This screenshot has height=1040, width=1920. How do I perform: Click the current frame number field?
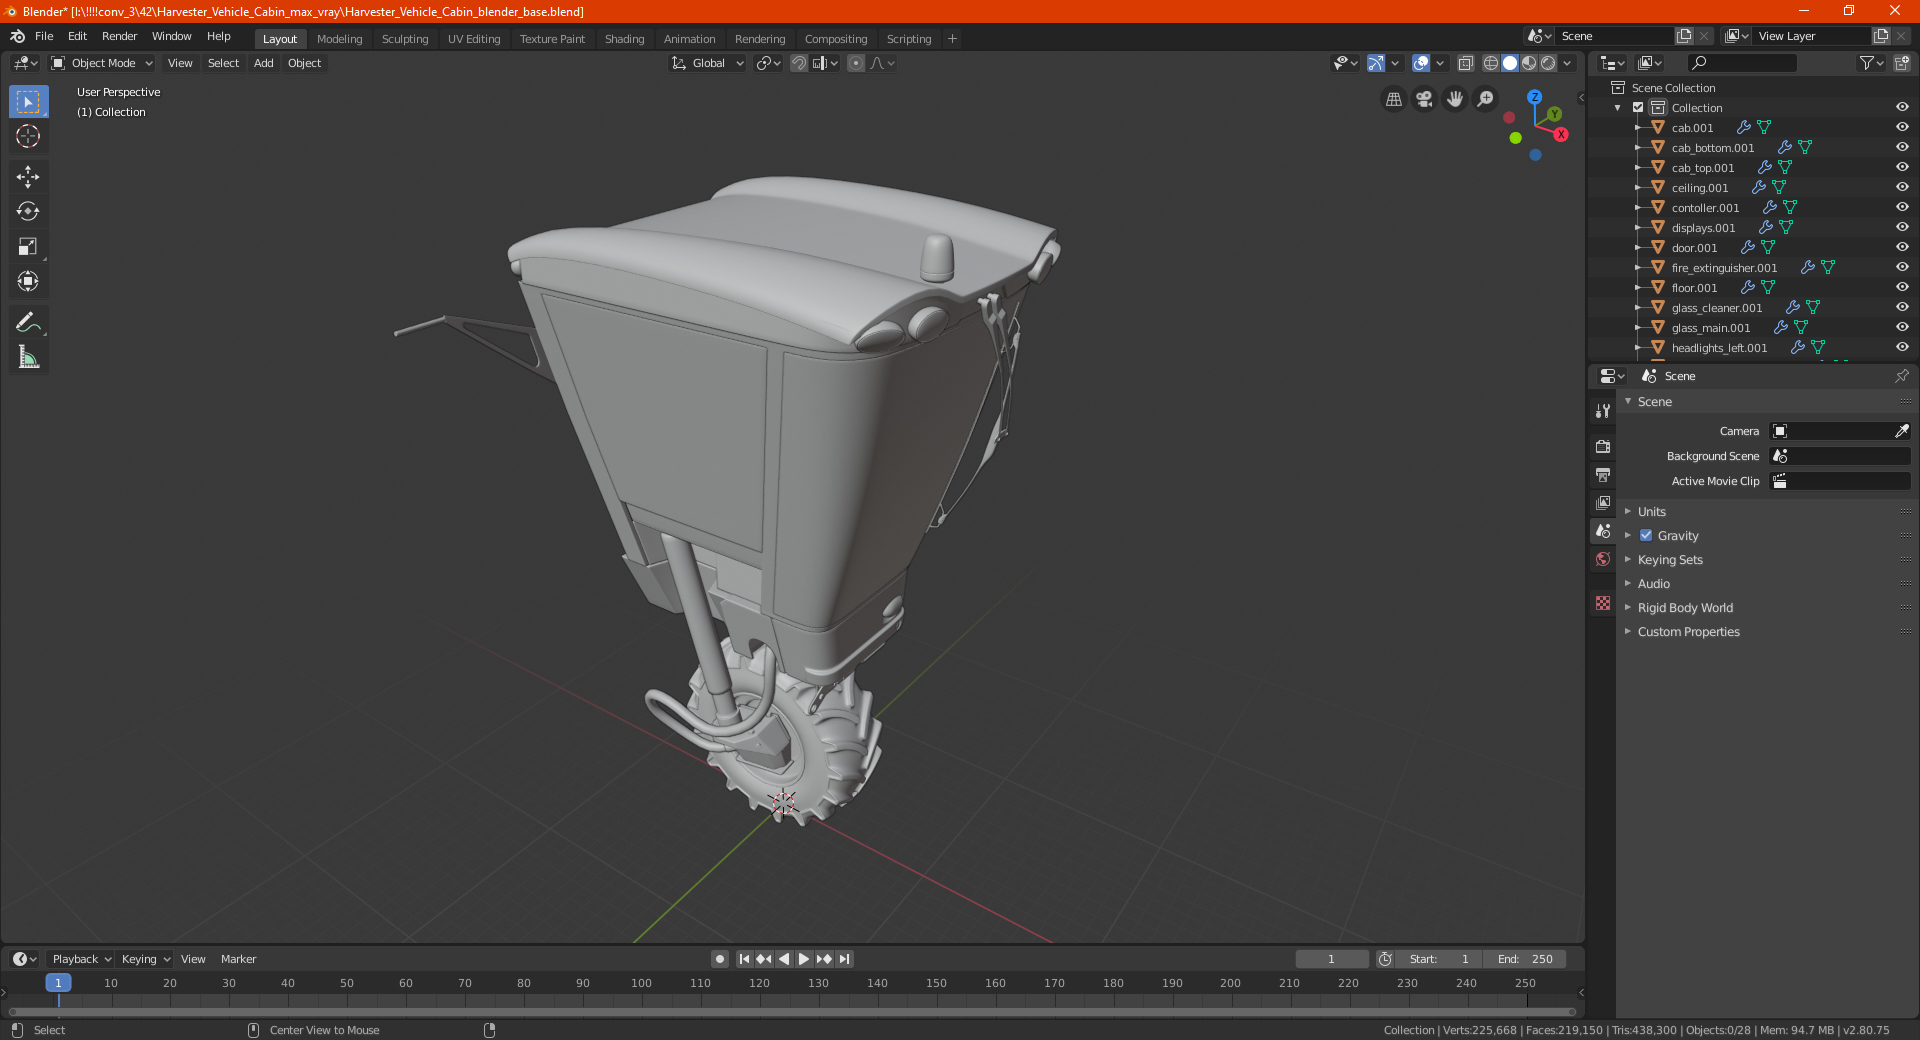pos(1332,959)
